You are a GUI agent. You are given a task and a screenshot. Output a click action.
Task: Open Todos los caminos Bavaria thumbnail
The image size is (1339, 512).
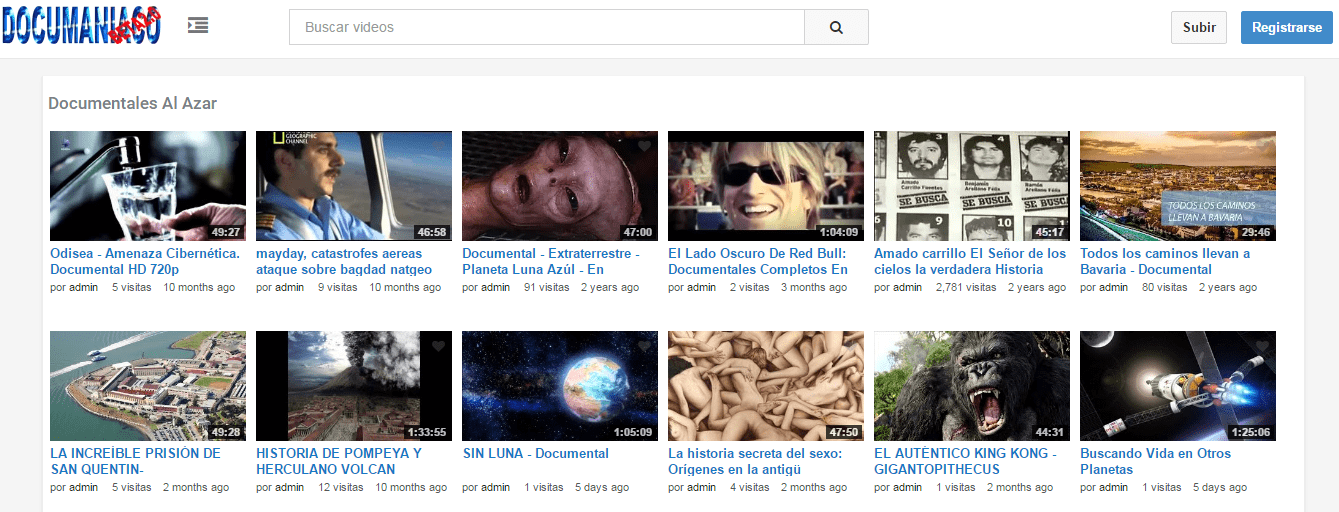1178,186
